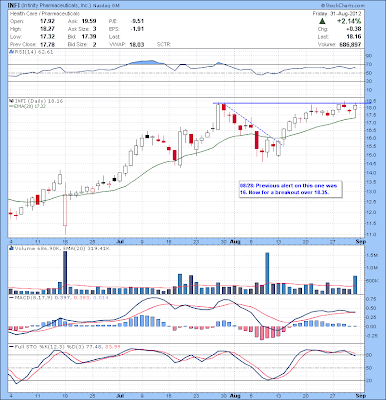This screenshot has height=400, width=386.
Task: Click the +2.14% percent change
Action: (348, 21)
